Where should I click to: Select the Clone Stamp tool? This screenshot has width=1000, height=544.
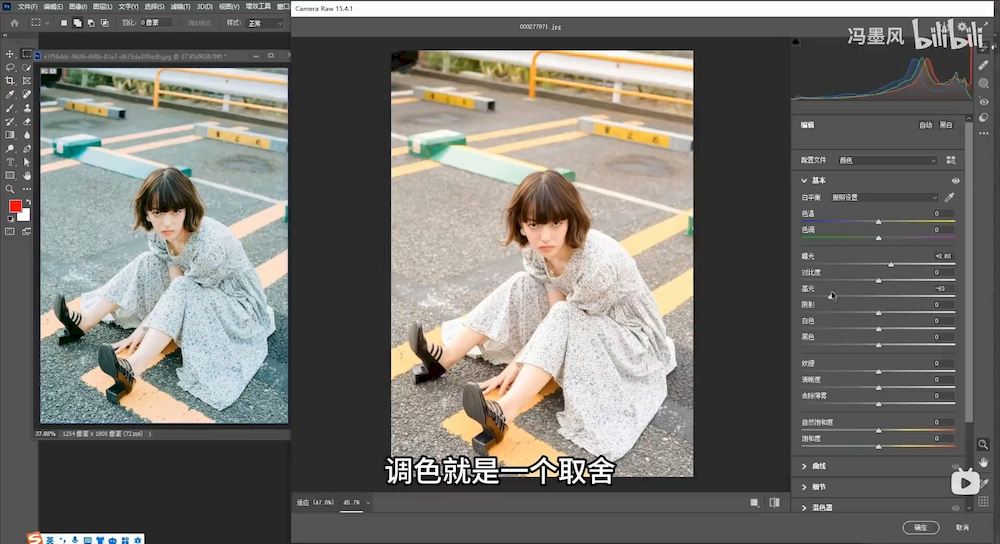(26, 108)
